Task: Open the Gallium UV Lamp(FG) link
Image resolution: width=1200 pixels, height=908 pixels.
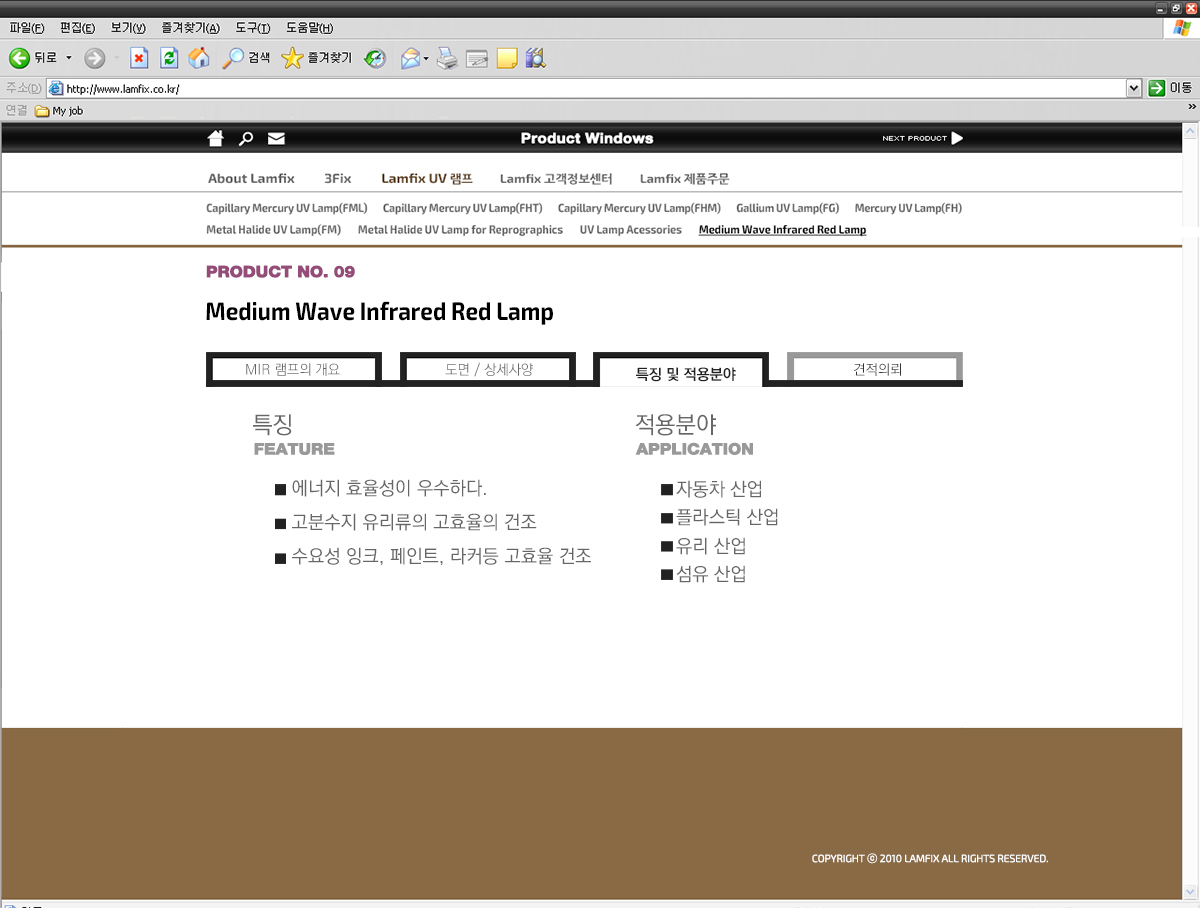Action: coord(787,208)
